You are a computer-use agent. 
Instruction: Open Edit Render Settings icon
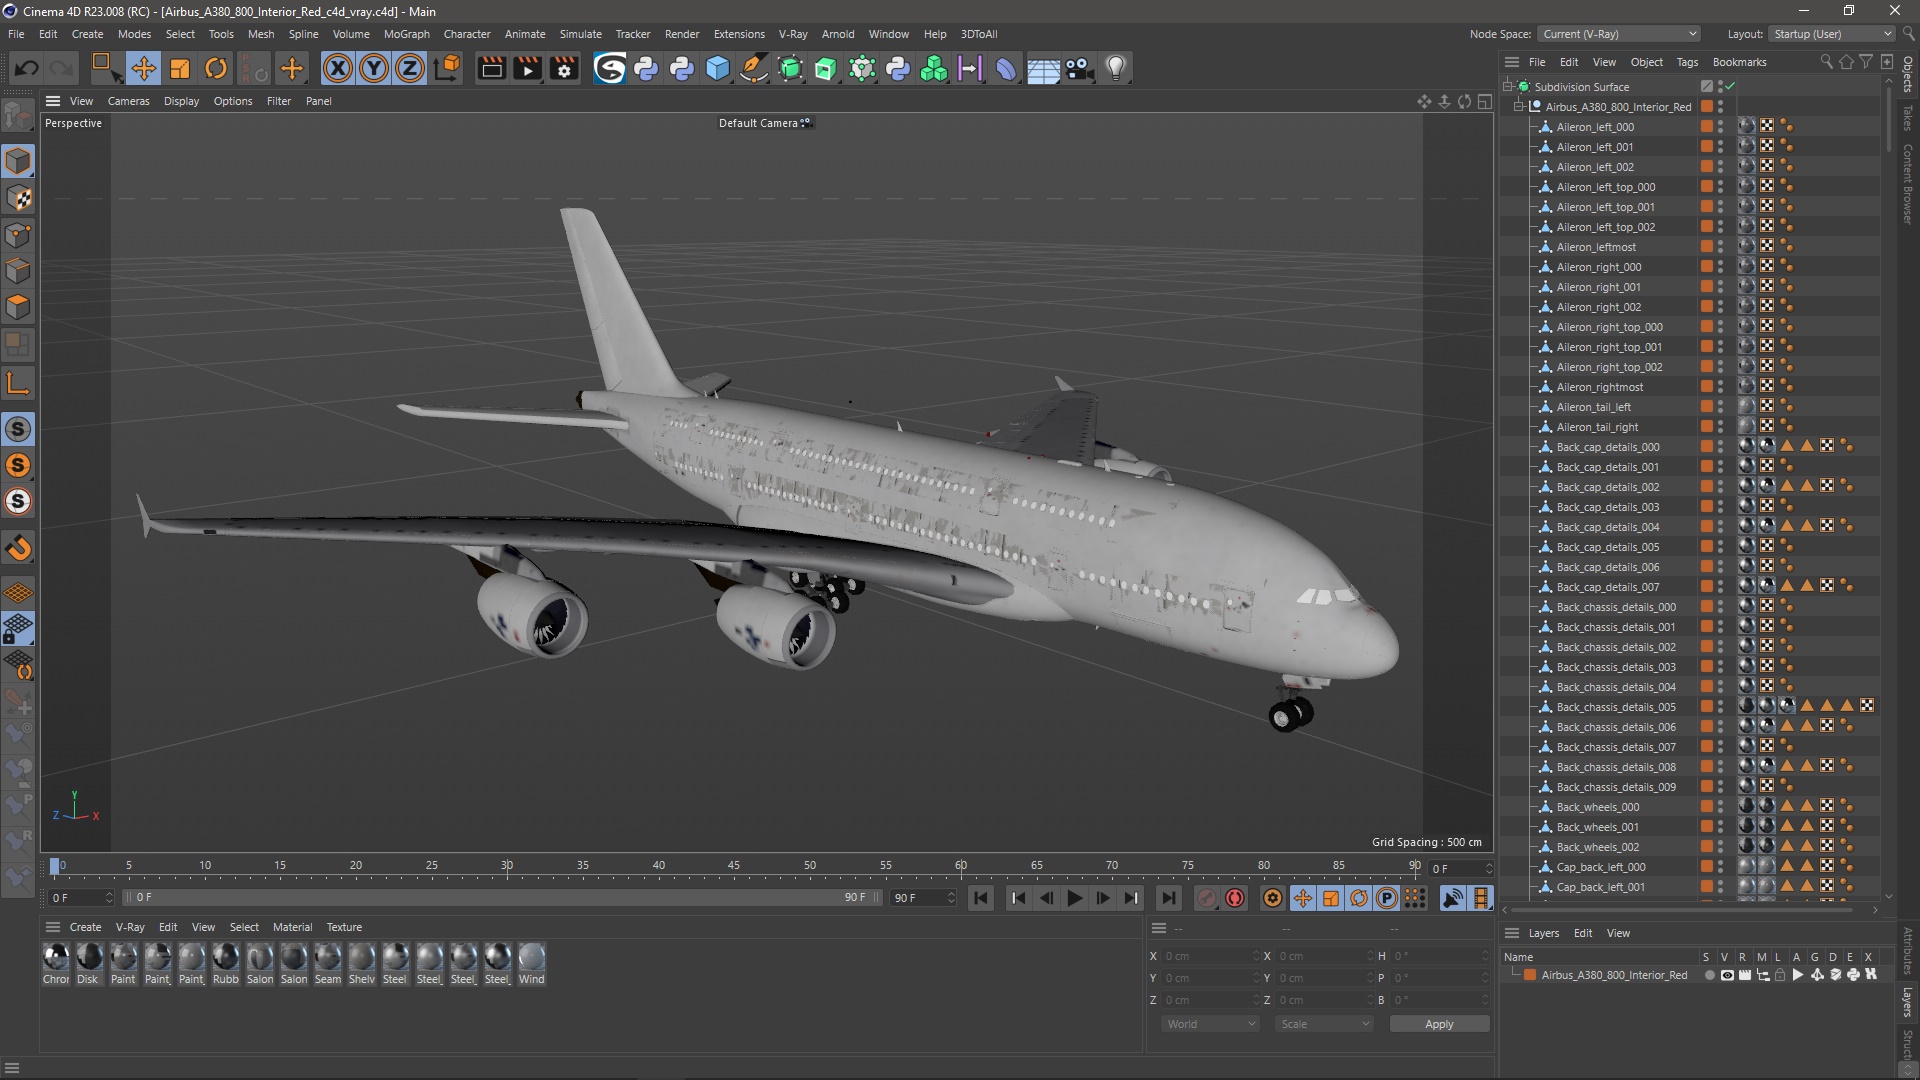(565, 68)
